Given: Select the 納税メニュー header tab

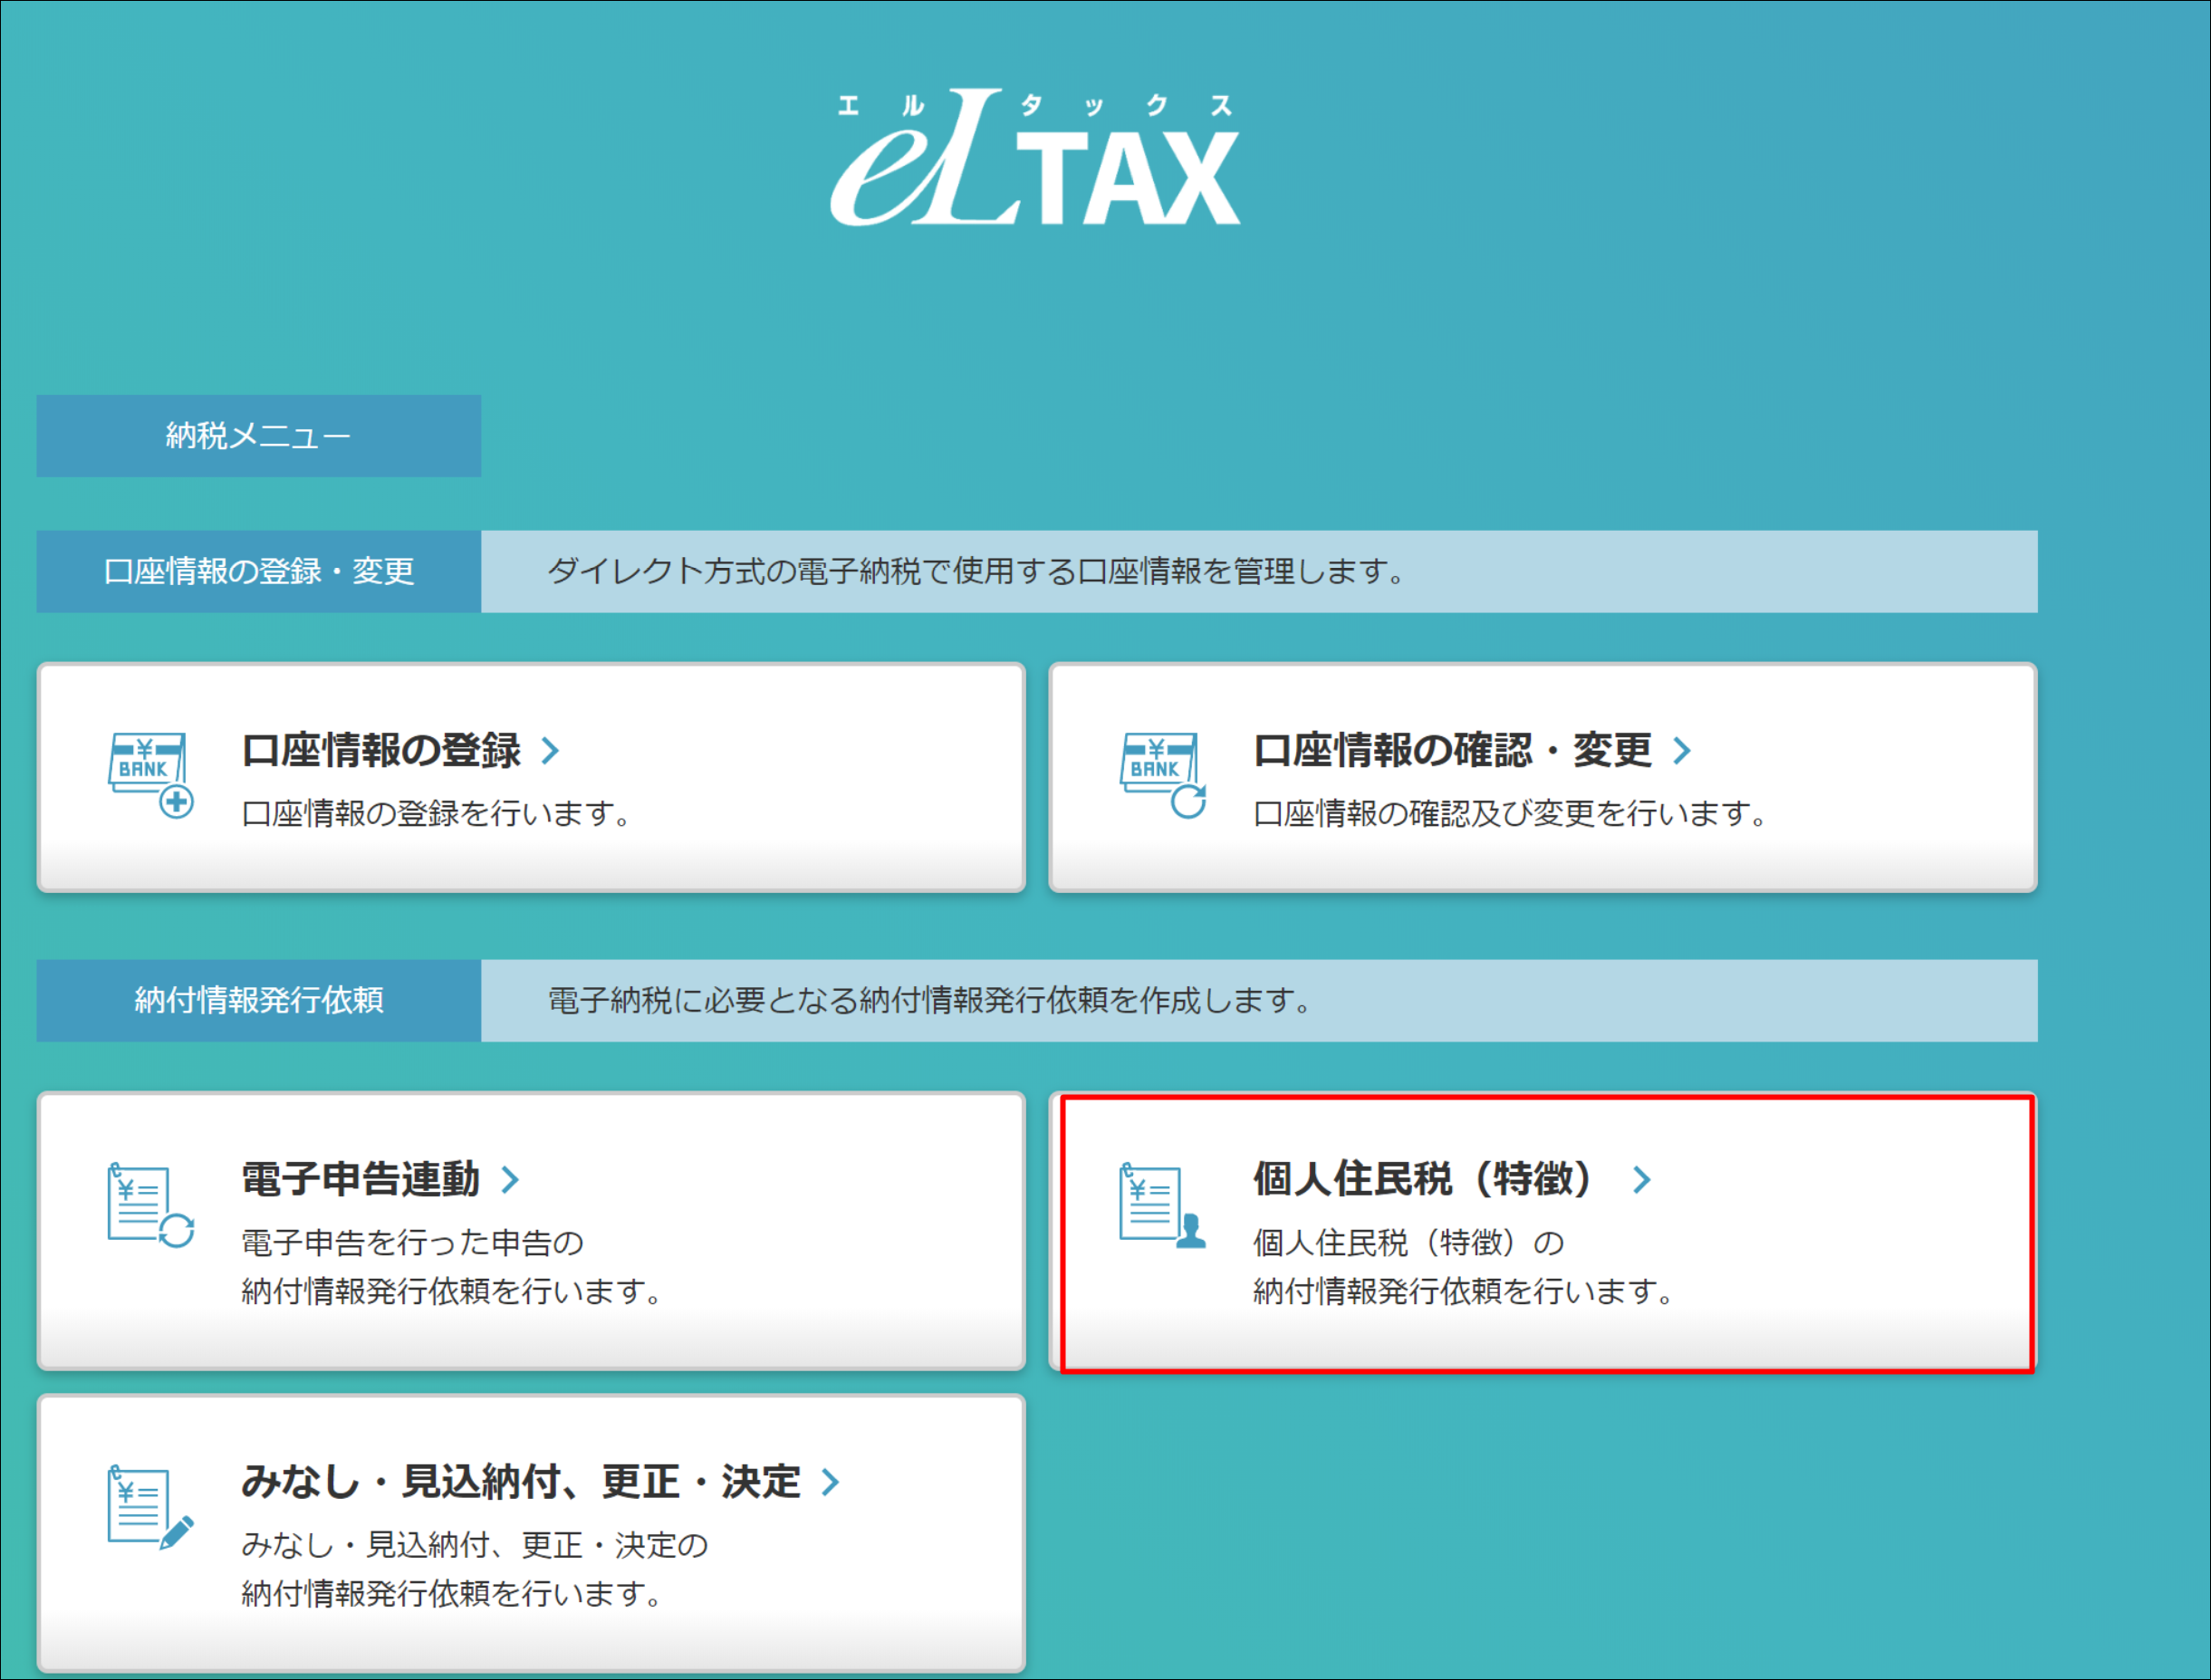Looking at the screenshot, I should coord(259,436).
